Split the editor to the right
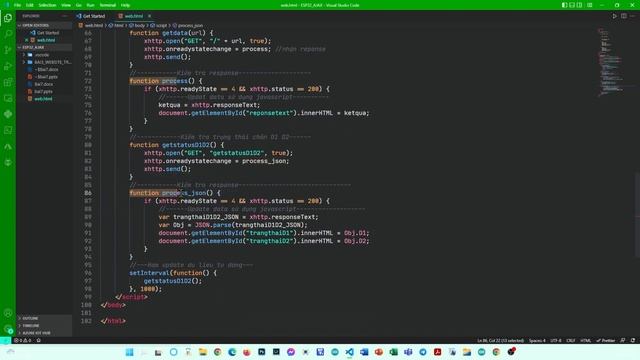This screenshot has height=360, width=640. 624,16
